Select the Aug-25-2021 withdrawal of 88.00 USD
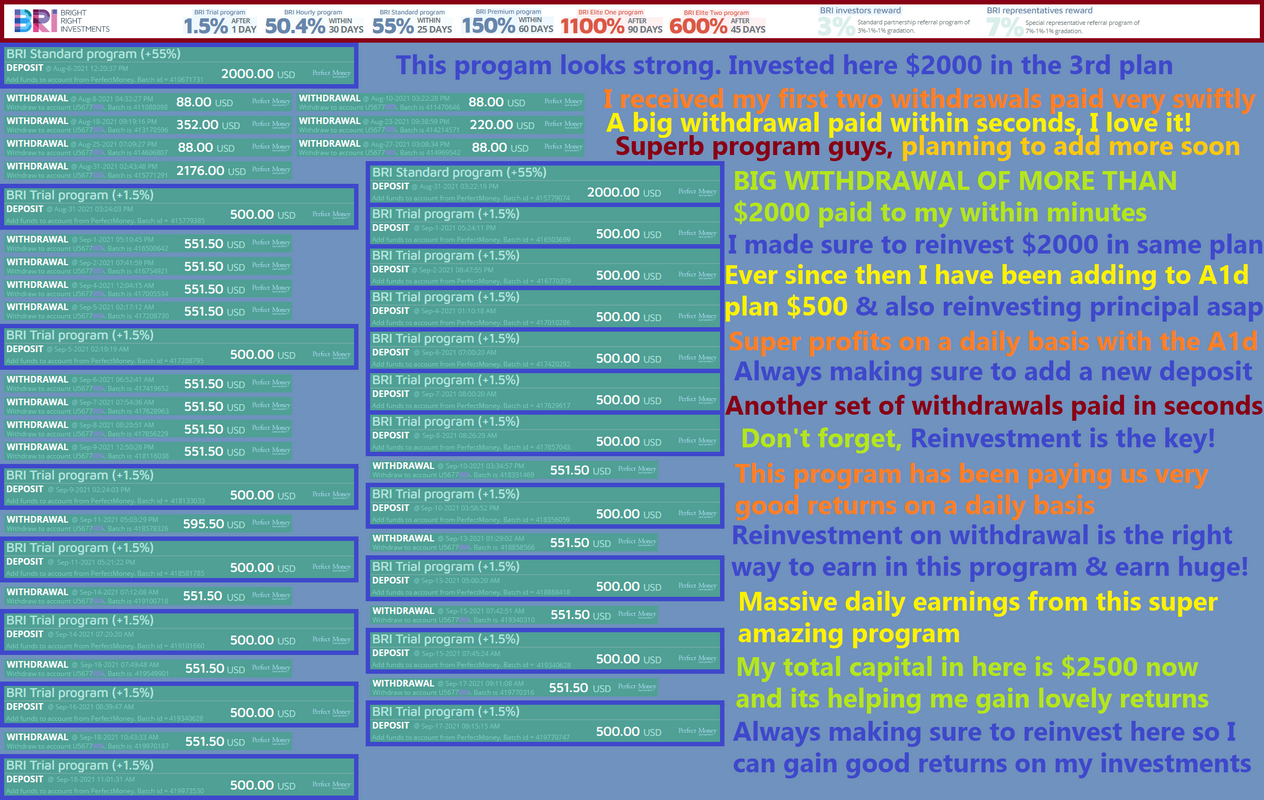This screenshot has height=800, width=1264. [148, 147]
